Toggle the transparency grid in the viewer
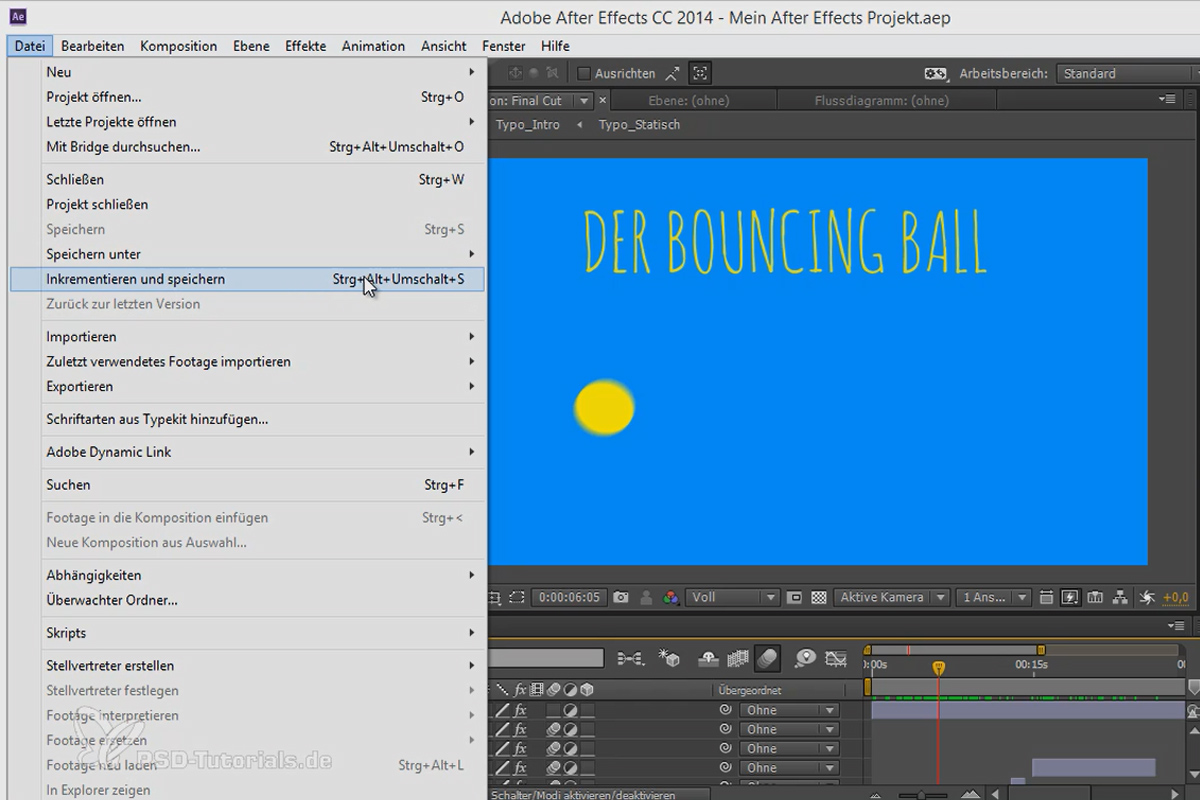 tap(818, 597)
